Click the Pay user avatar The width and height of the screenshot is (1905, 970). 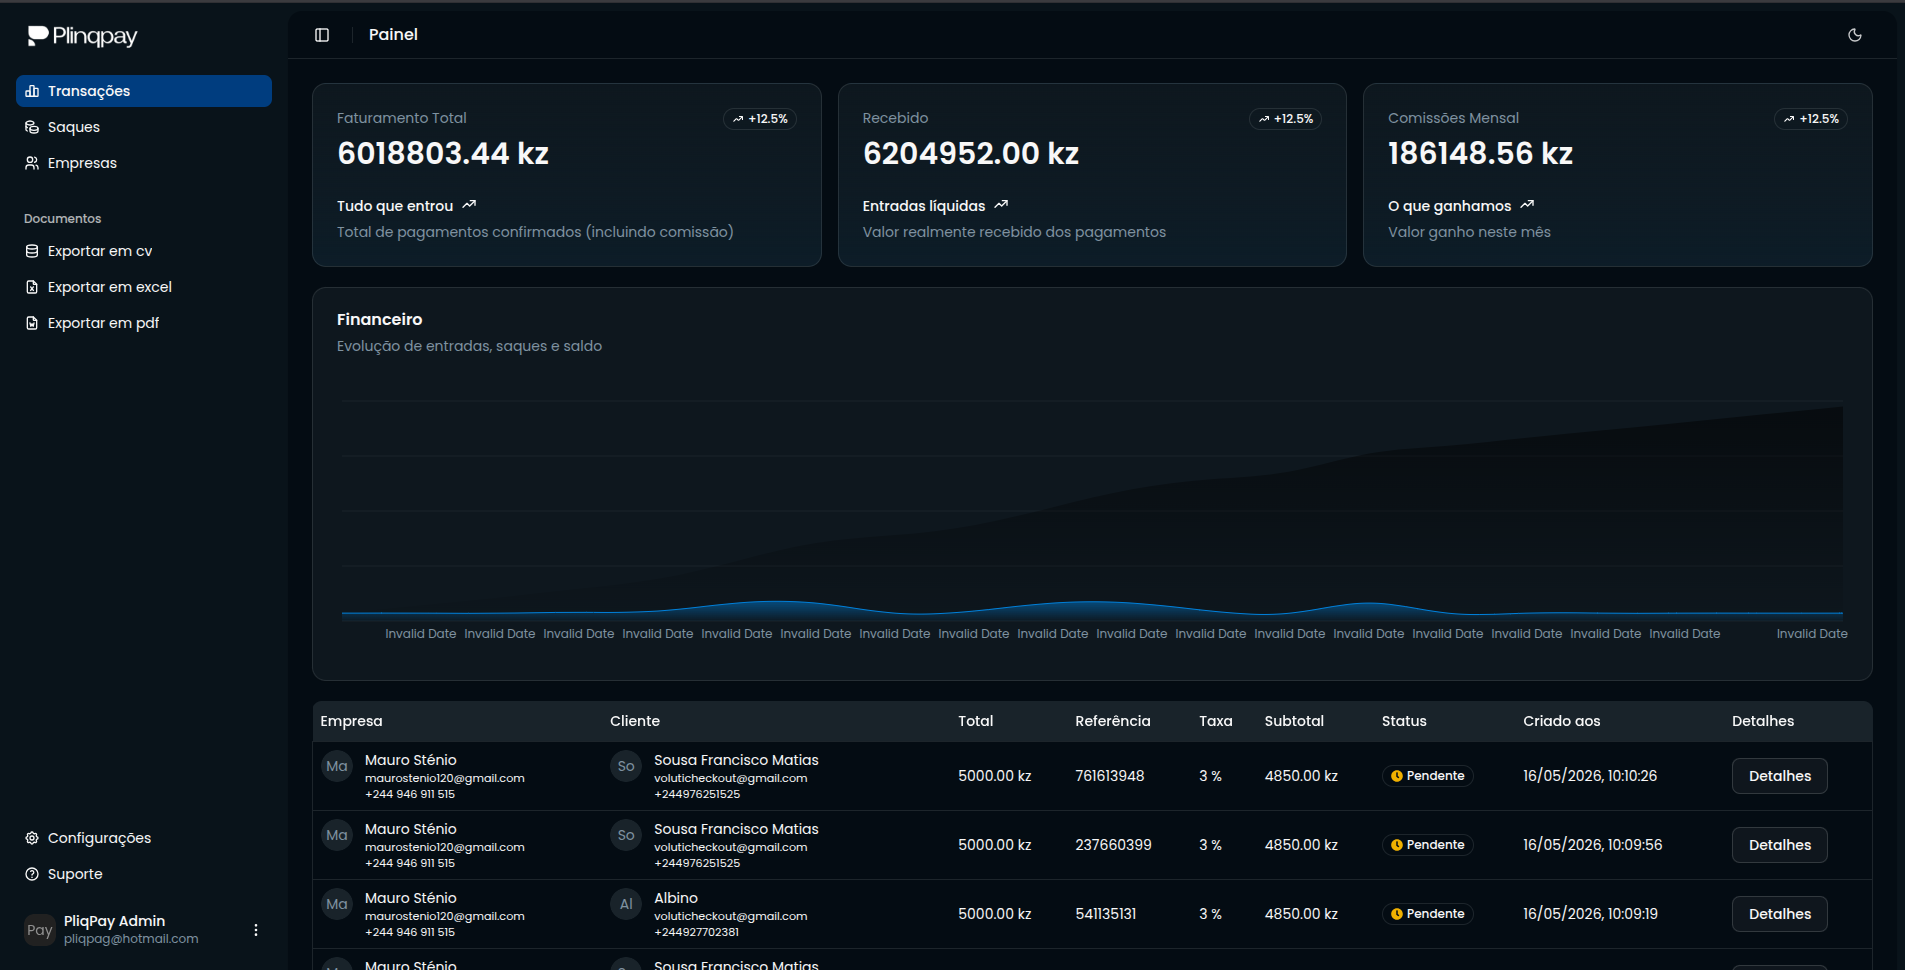tap(40, 930)
